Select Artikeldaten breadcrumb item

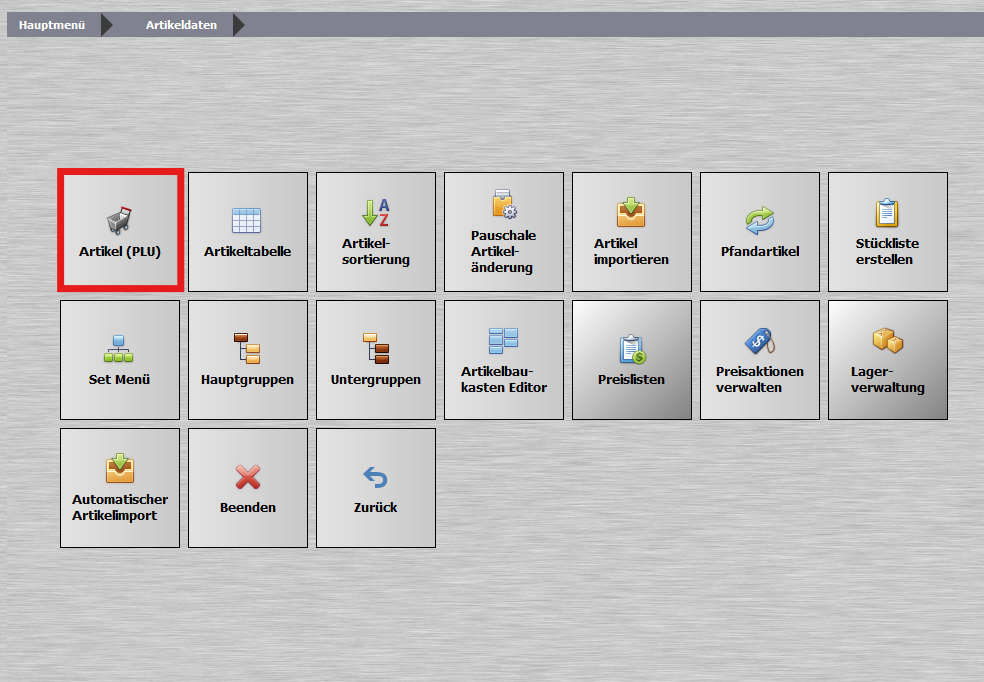point(181,24)
